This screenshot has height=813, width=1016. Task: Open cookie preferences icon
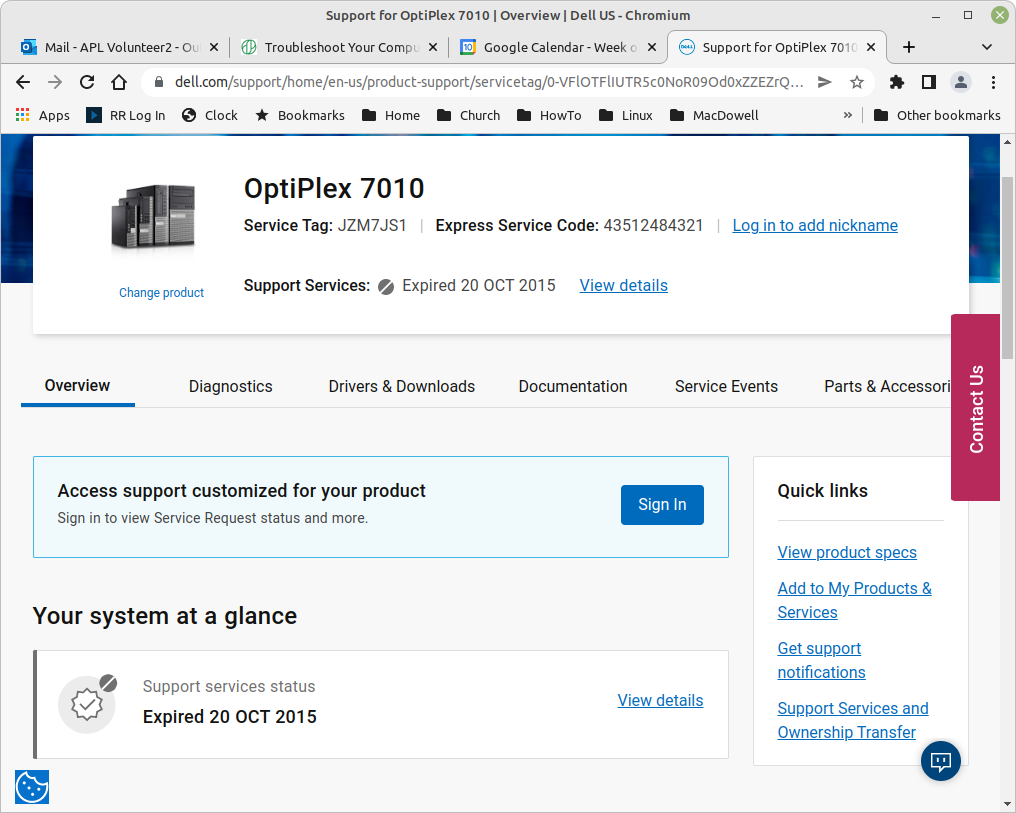coord(32,786)
